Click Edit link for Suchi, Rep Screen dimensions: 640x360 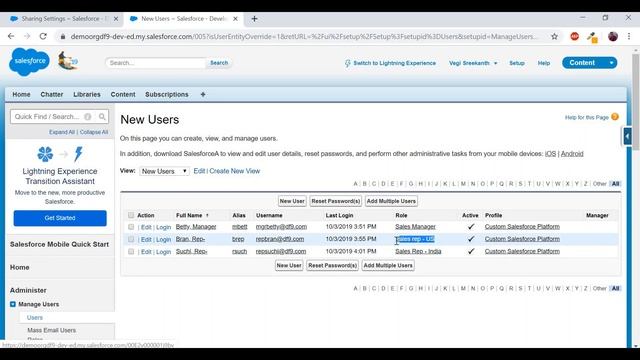pyautogui.click(x=146, y=252)
